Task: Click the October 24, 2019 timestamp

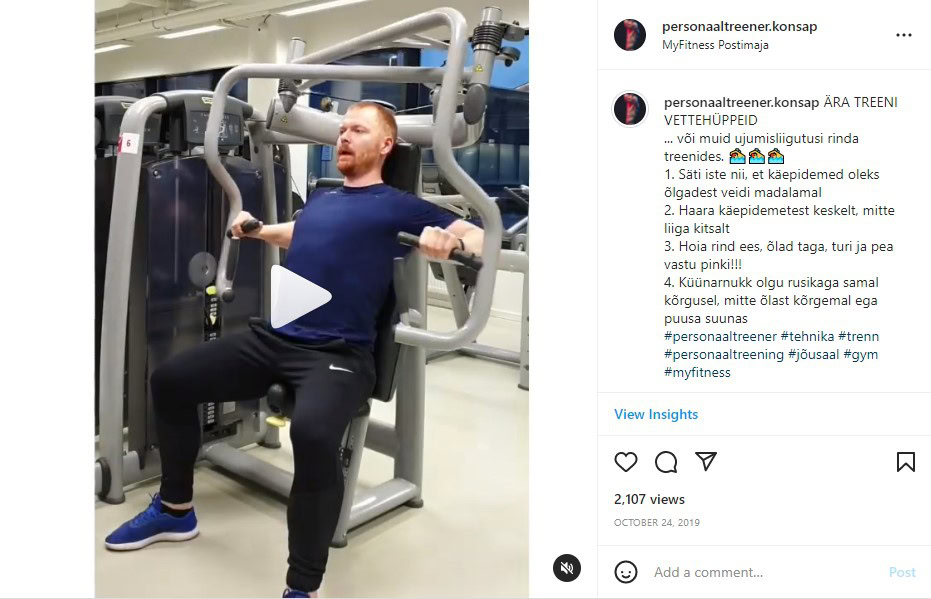Action: [x=657, y=522]
